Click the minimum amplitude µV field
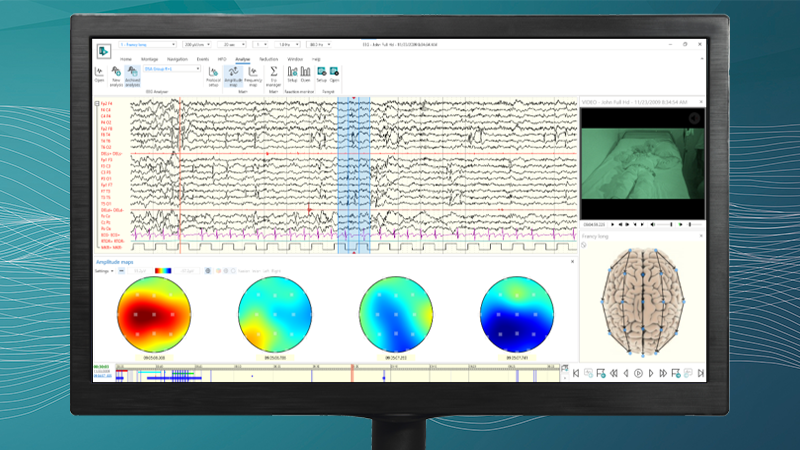The height and width of the screenshot is (450, 800). [188, 271]
